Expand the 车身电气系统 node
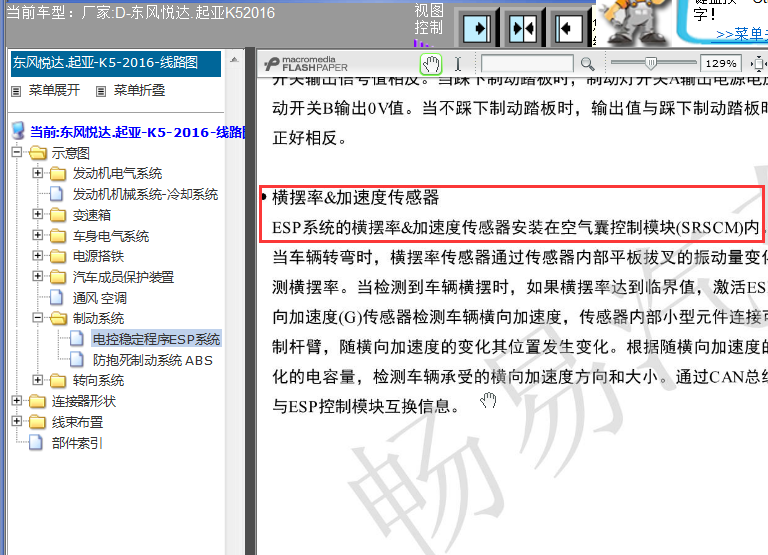The width and height of the screenshot is (768, 555). (37, 235)
